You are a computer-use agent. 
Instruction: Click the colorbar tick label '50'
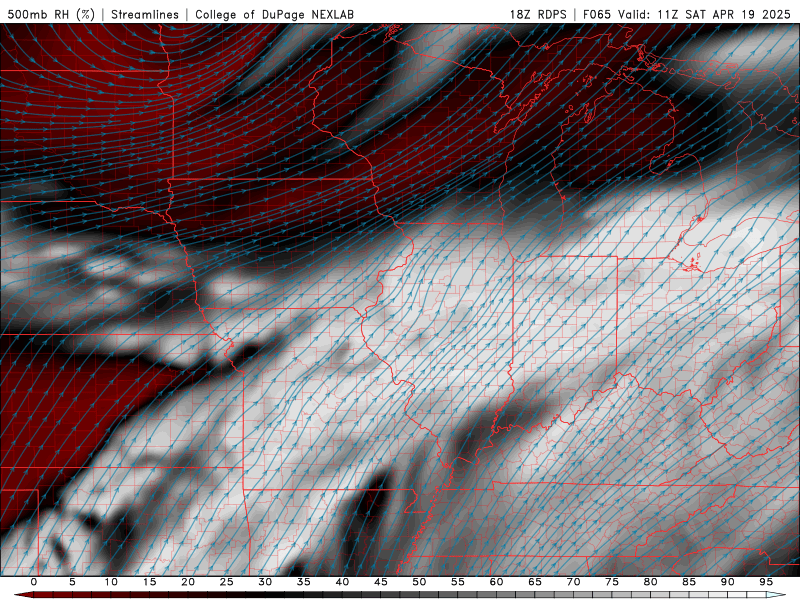419,582
